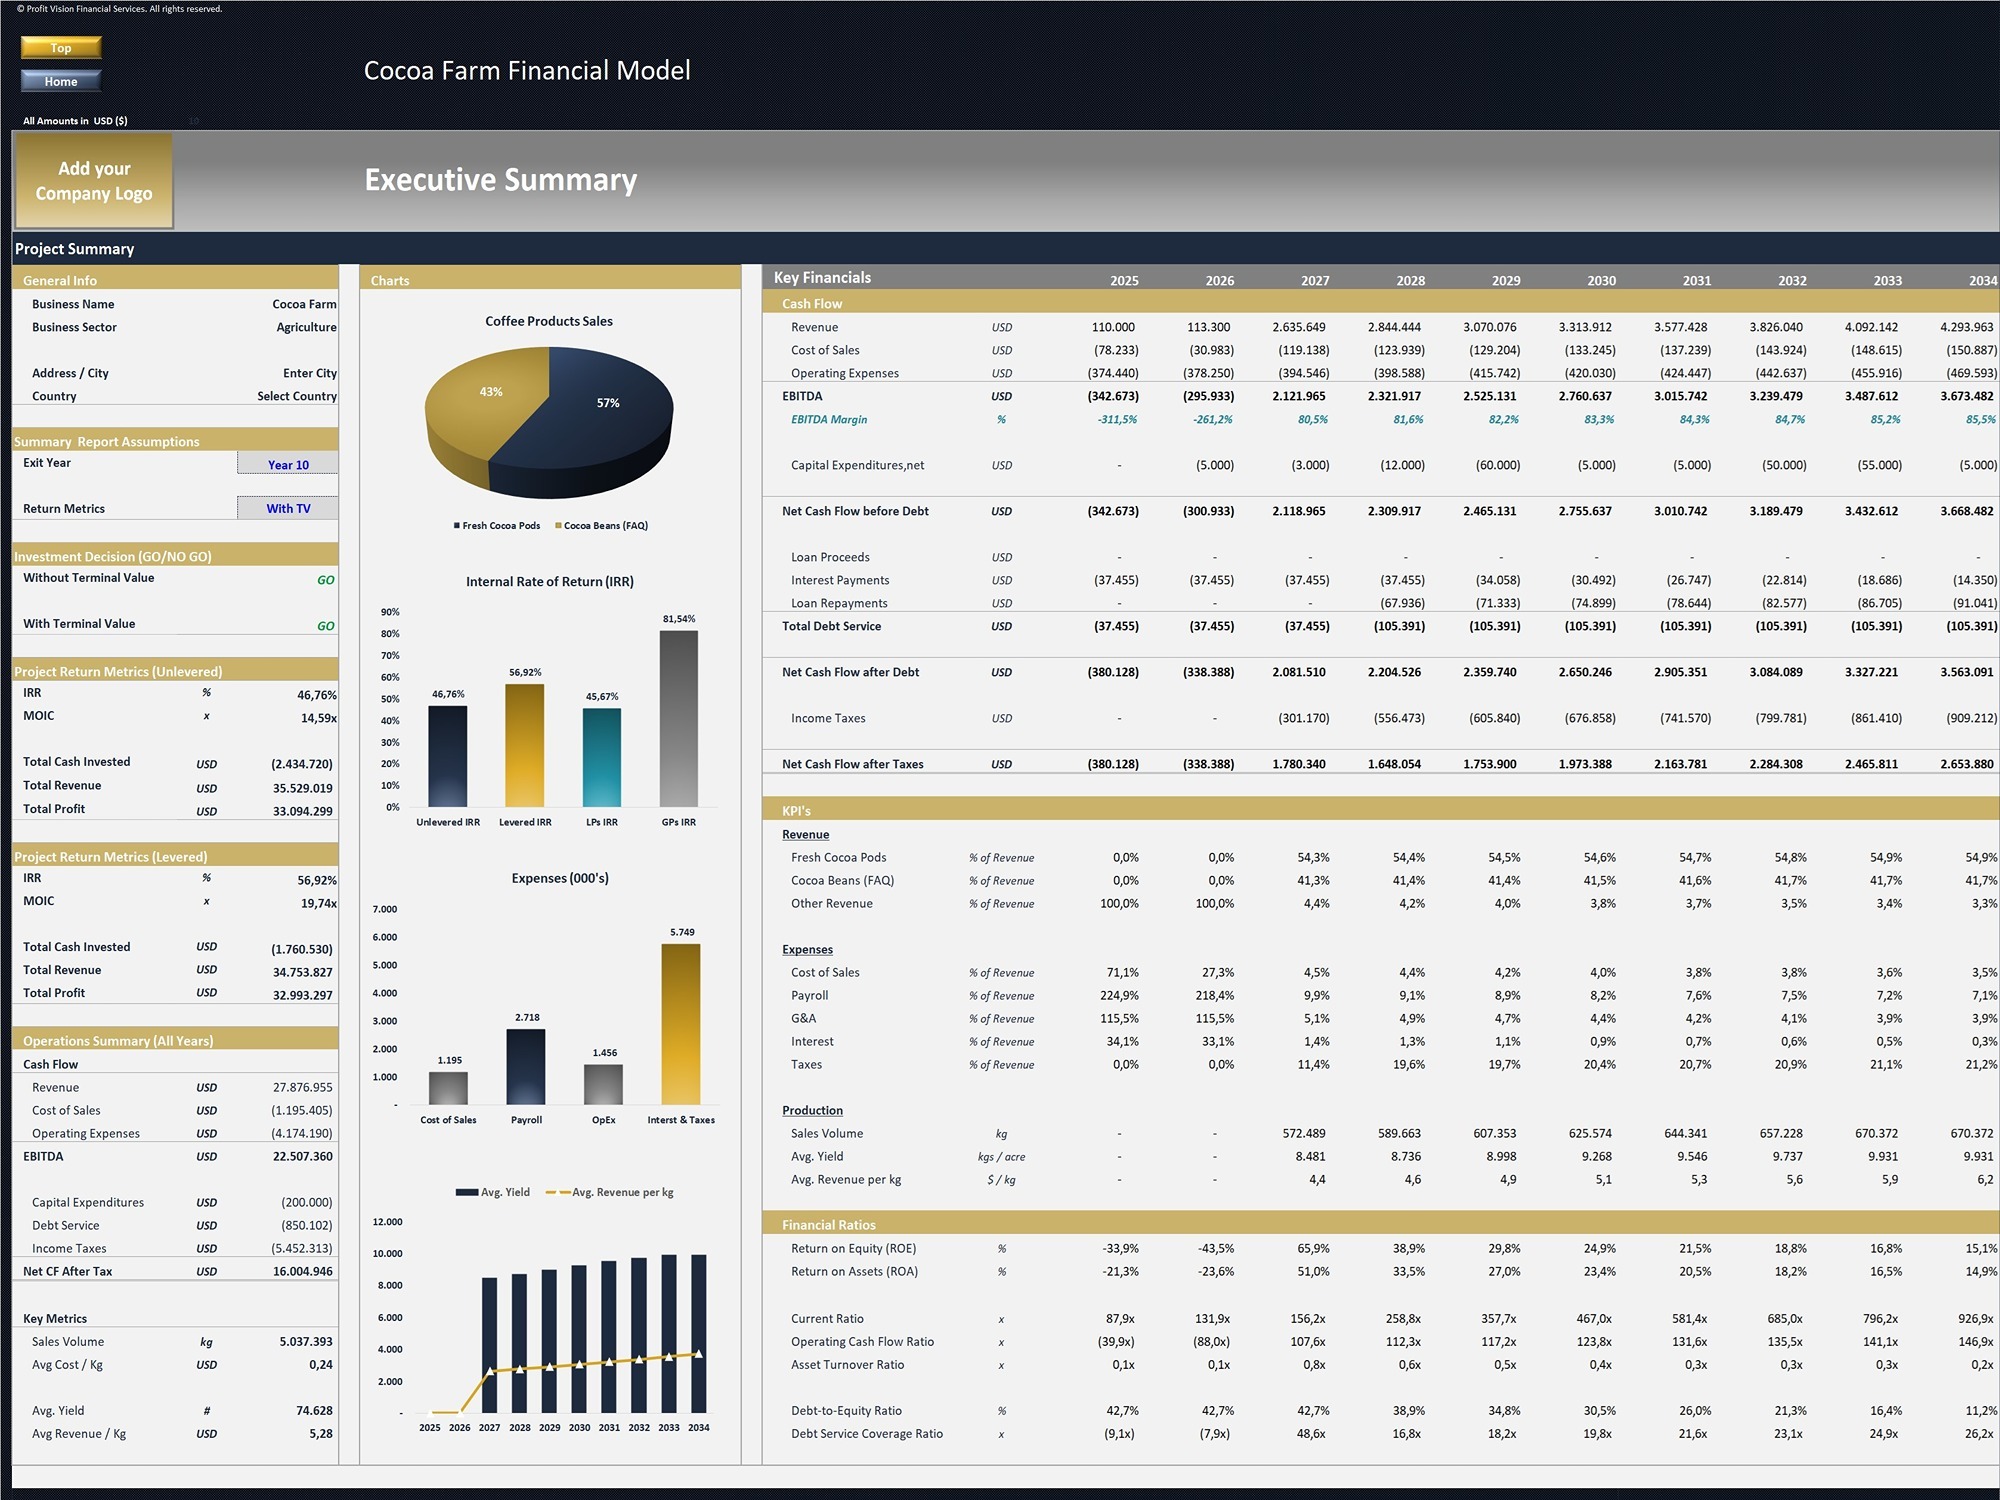Select the Enter City address field
Screen dimensions: 2000x1500
309,373
